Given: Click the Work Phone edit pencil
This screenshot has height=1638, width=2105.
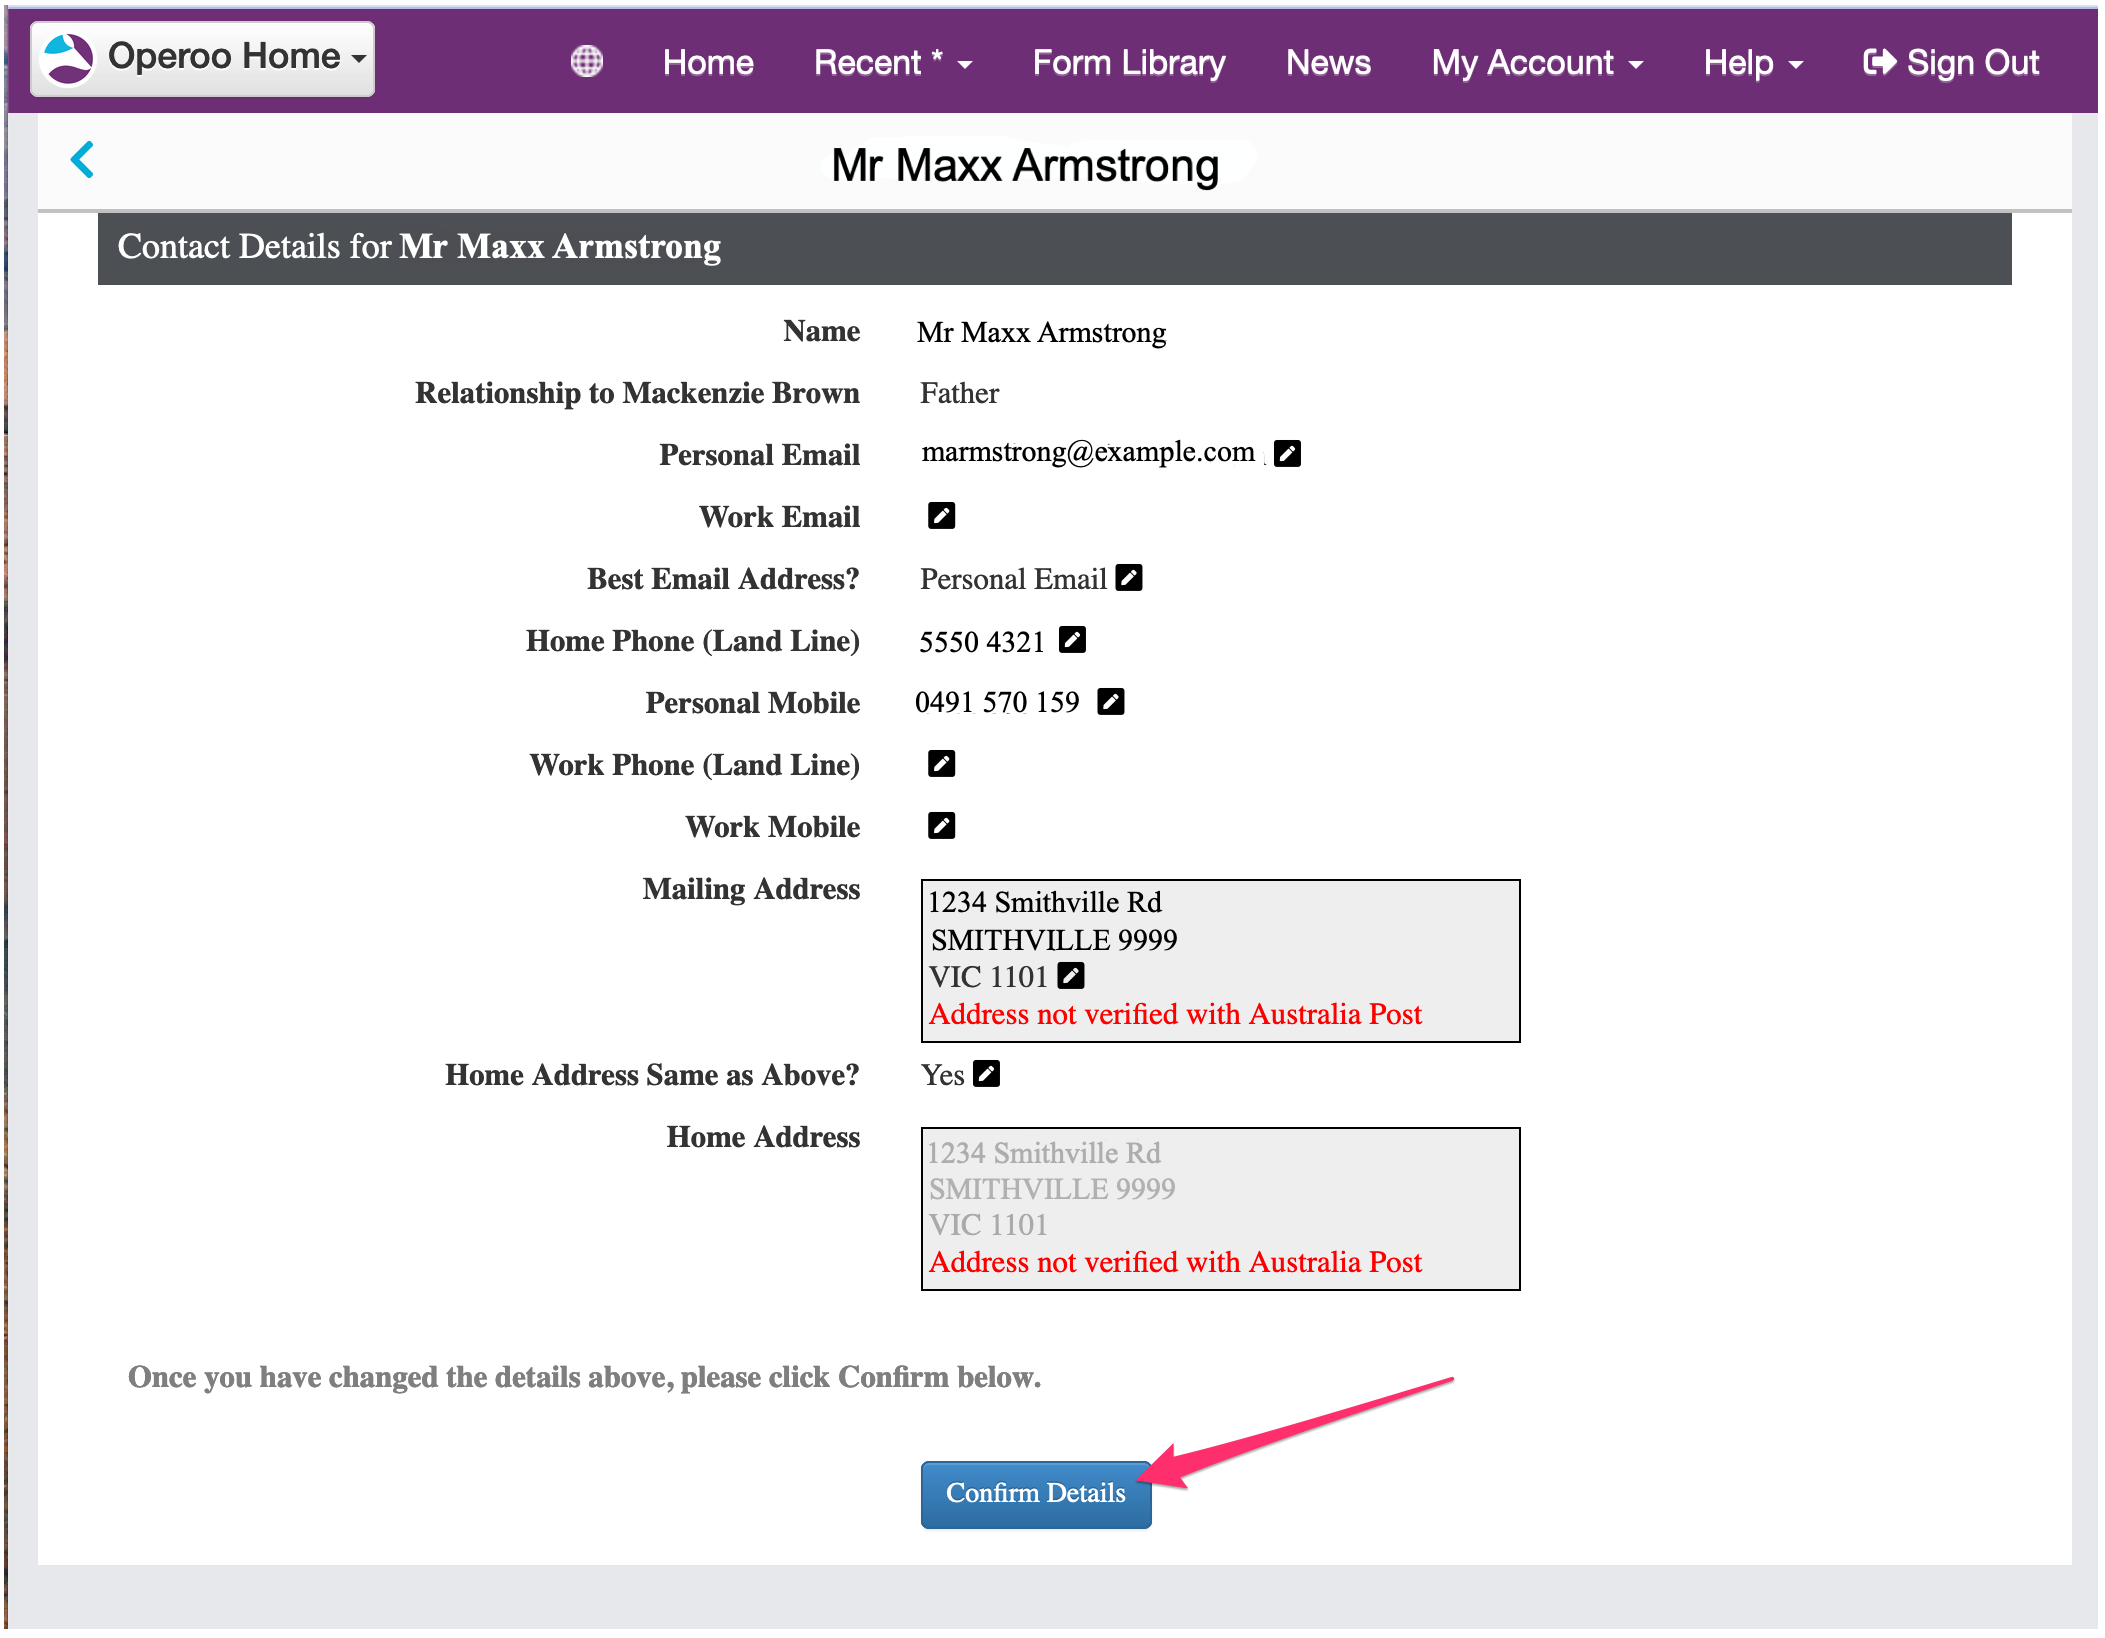Looking at the screenshot, I should tap(941, 764).
